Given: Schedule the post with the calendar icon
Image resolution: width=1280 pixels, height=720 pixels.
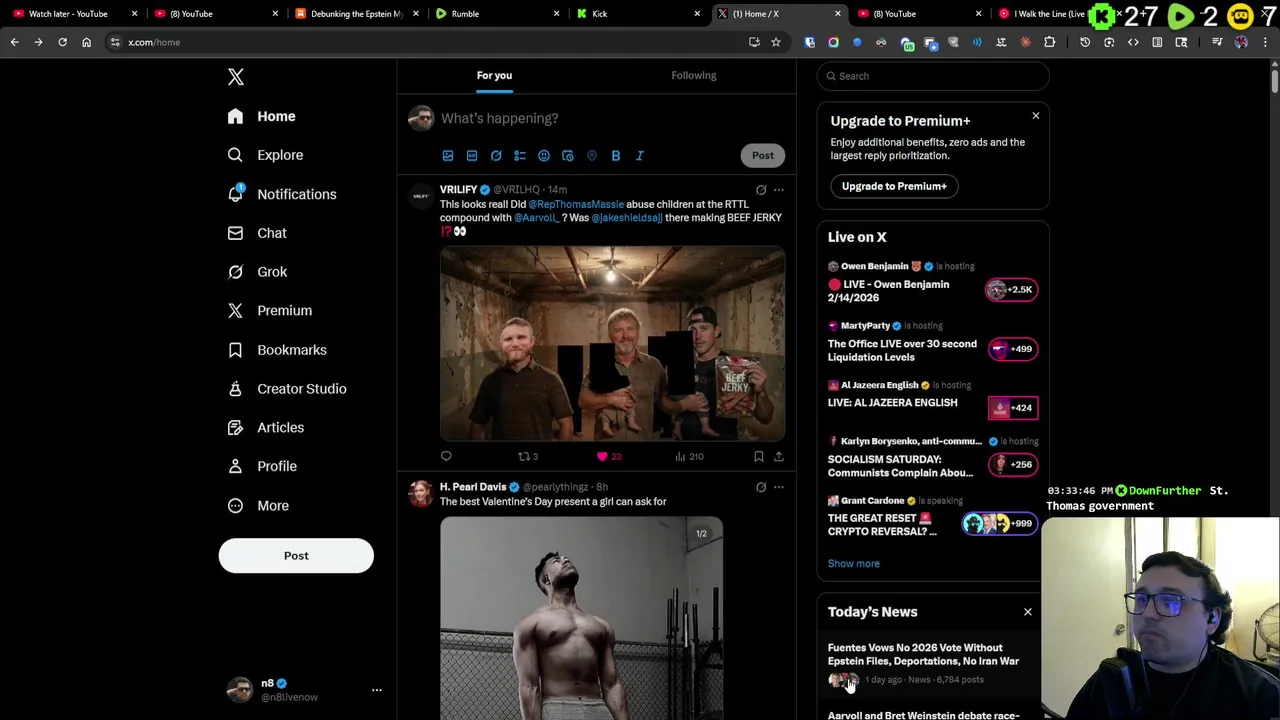Looking at the screenshot, I should [x=568, y=156].
